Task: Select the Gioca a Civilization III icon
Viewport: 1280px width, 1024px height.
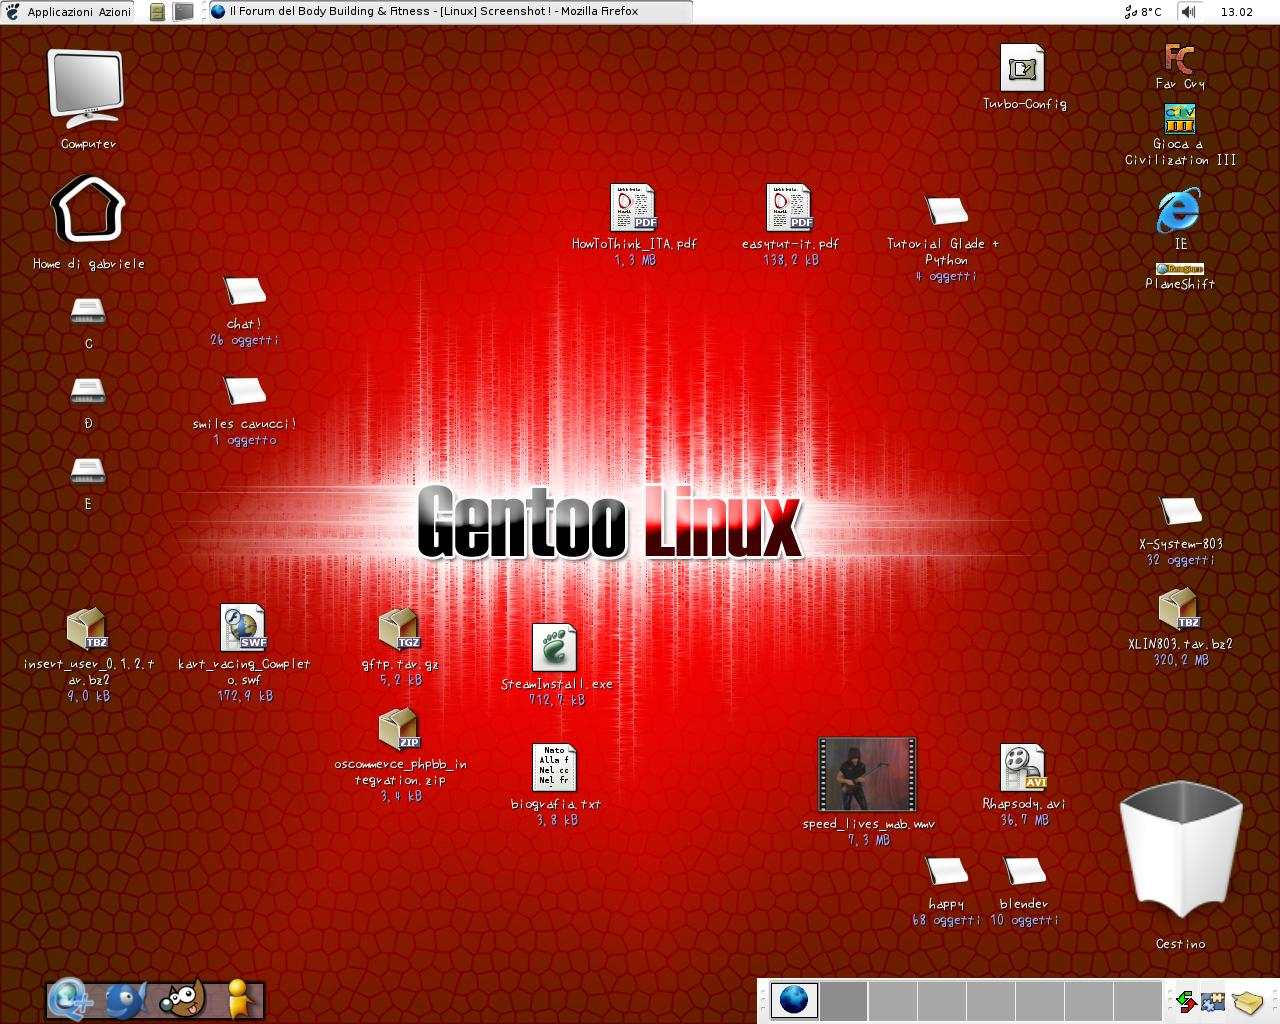Action: click(x=1180, y=119)
